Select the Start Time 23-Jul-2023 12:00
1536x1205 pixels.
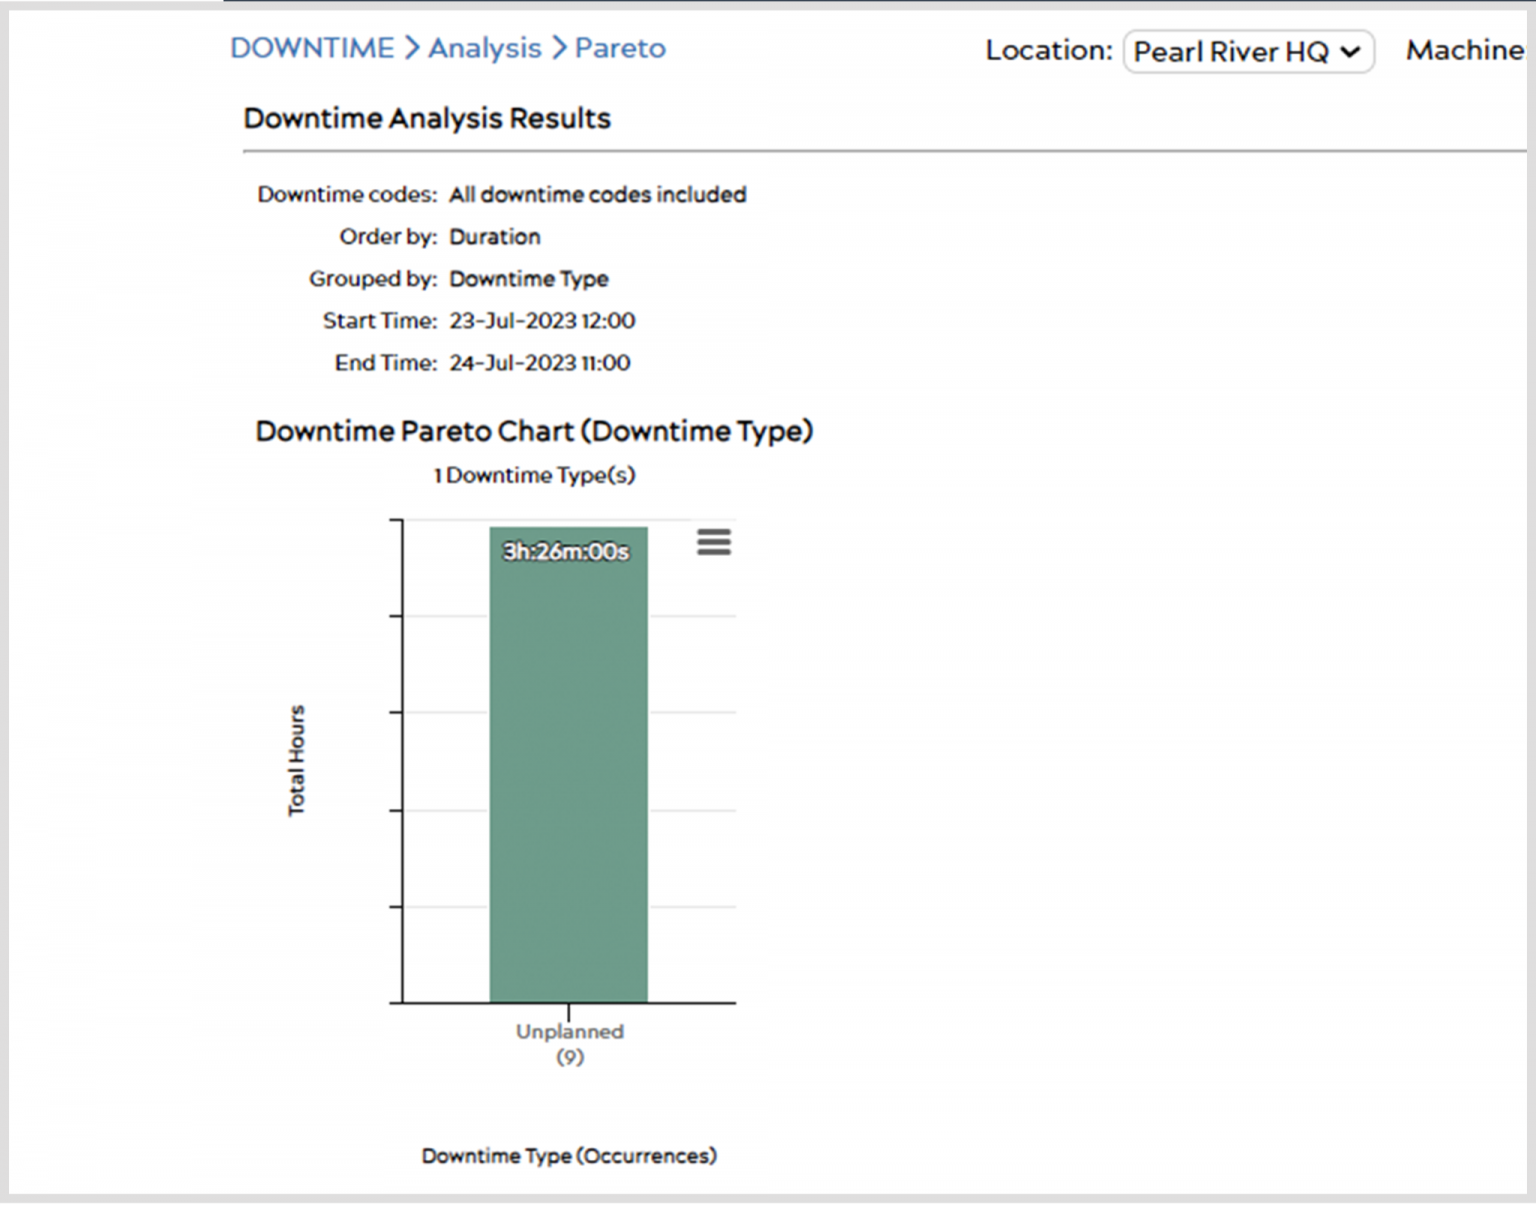click(542, 321)
